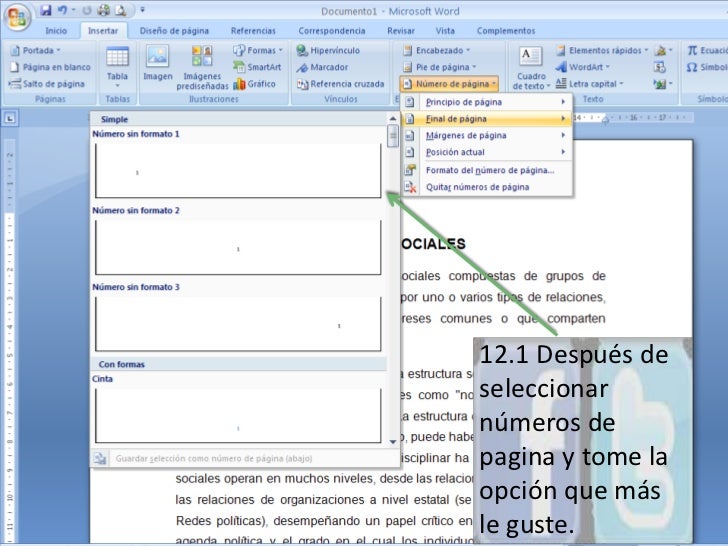Image resolution: width=728 pixels, height=546 pixels.
Task: Open the WordArt dropdown
Action: point(583,67)
